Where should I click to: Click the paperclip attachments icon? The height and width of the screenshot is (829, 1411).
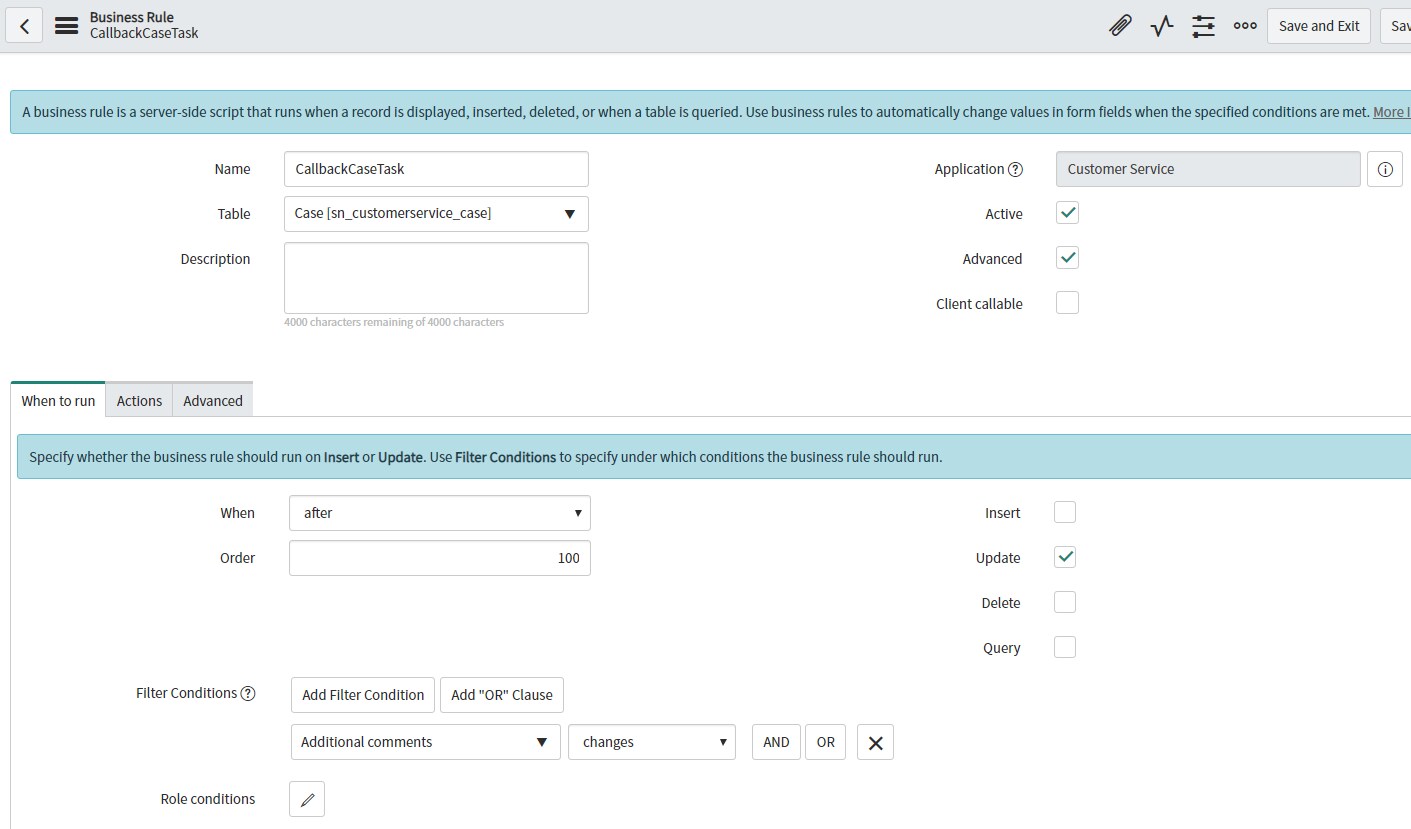pyautogui.click(x=1120, y=26)
